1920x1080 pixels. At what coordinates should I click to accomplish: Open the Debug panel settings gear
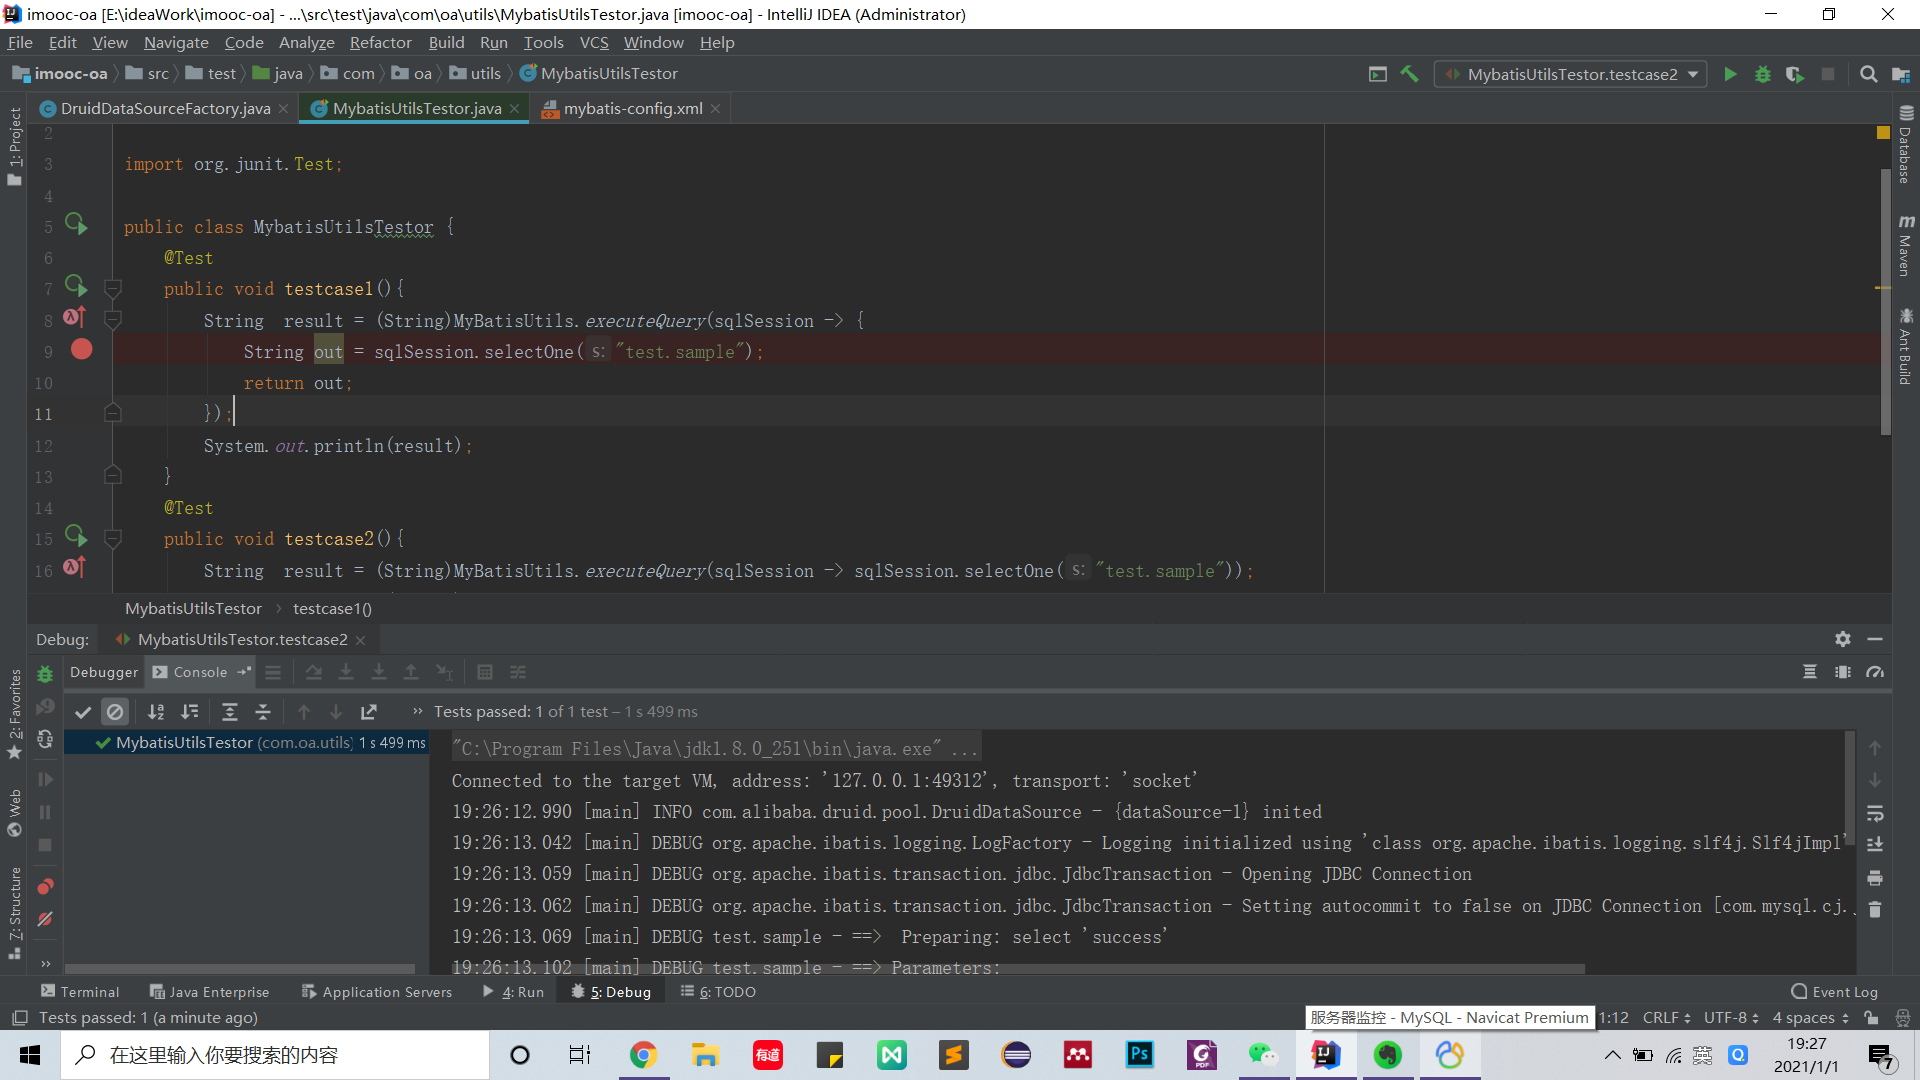pyautogui.click(x=1842, y=639)
